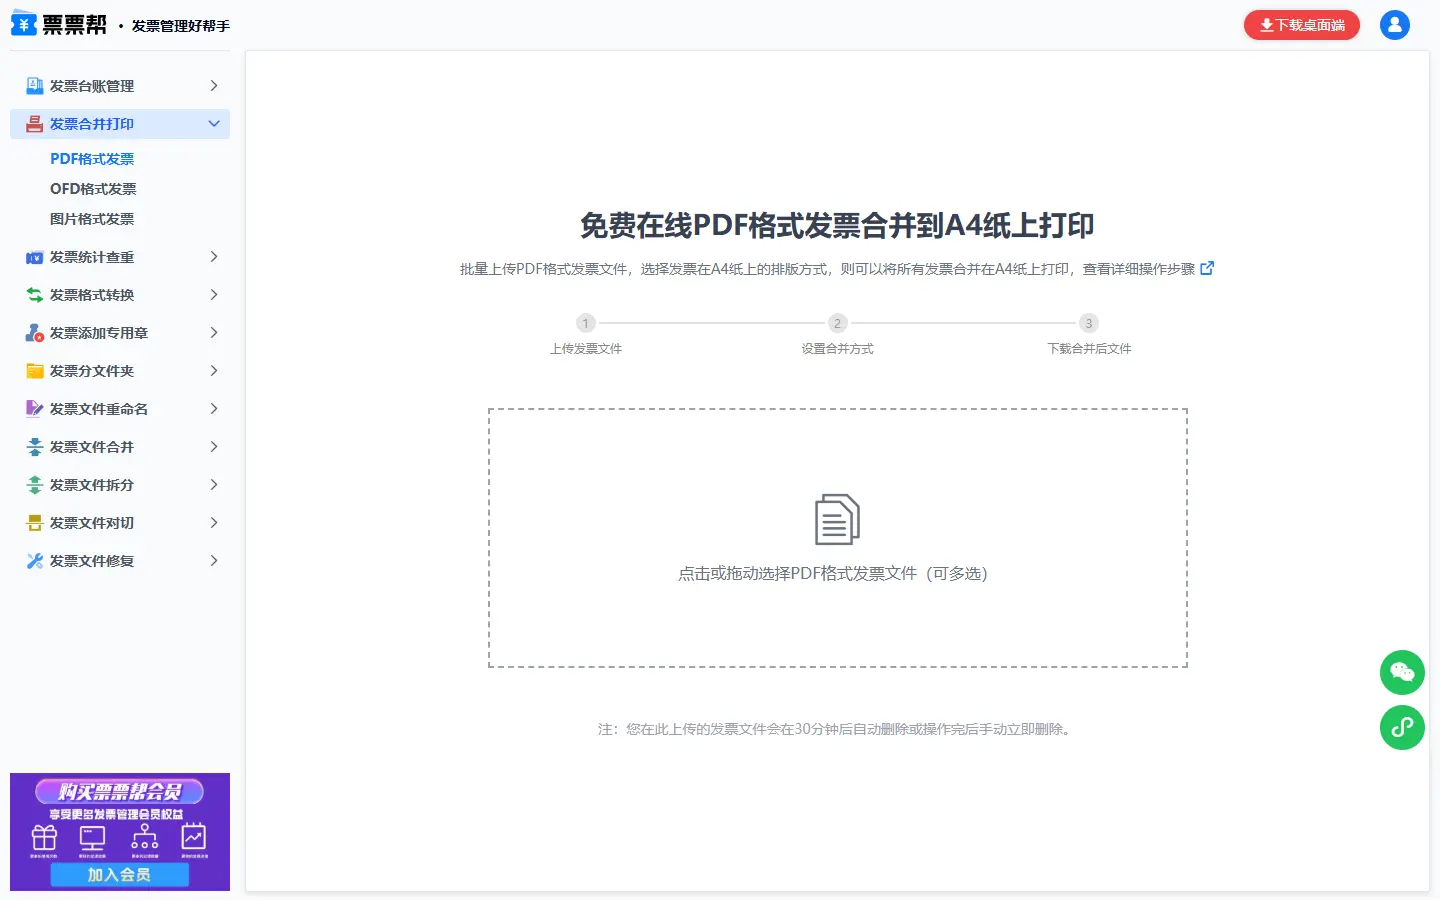Click the 点击或拖动选择PDF格式发票文件 upload text
1440x900 pixels.
coord(833,574)
